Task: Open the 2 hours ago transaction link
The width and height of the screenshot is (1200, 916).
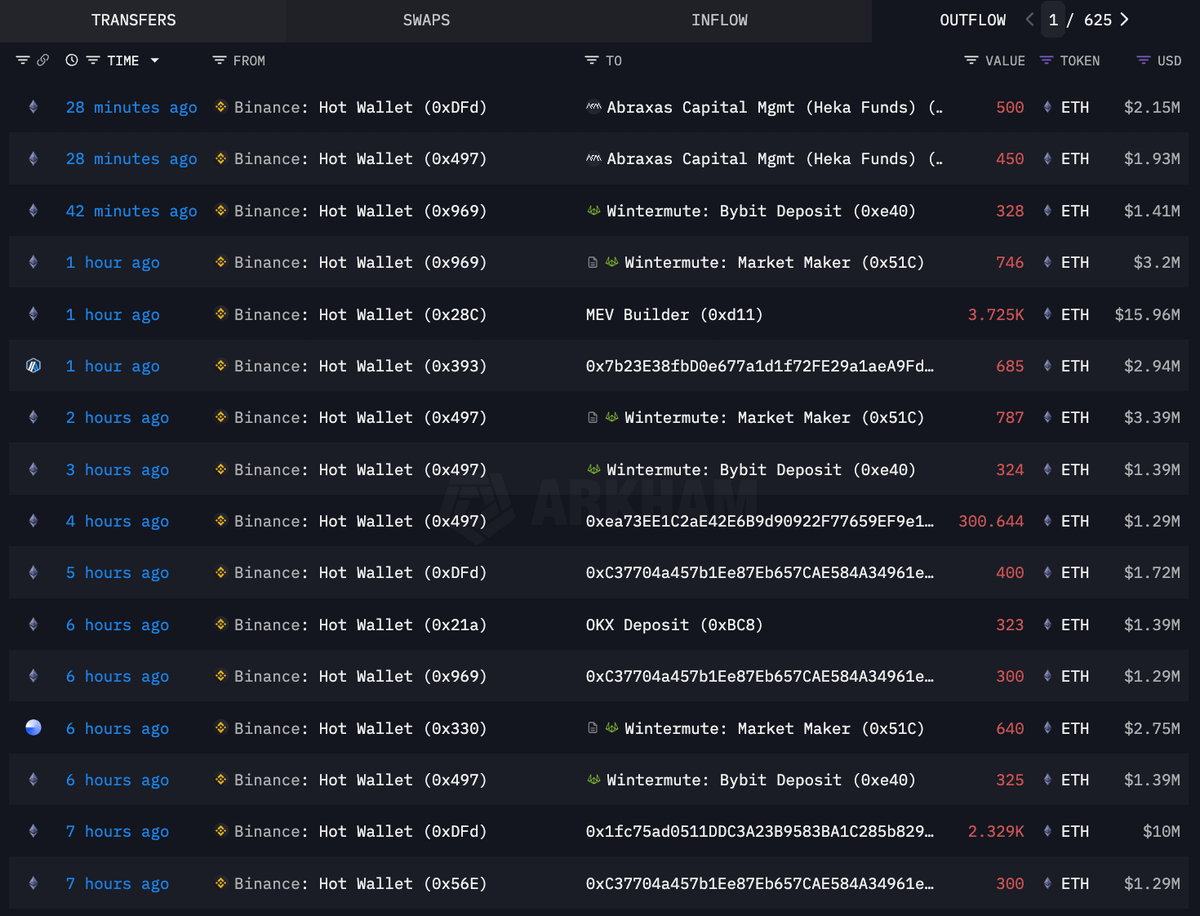Action: (117, 418)
